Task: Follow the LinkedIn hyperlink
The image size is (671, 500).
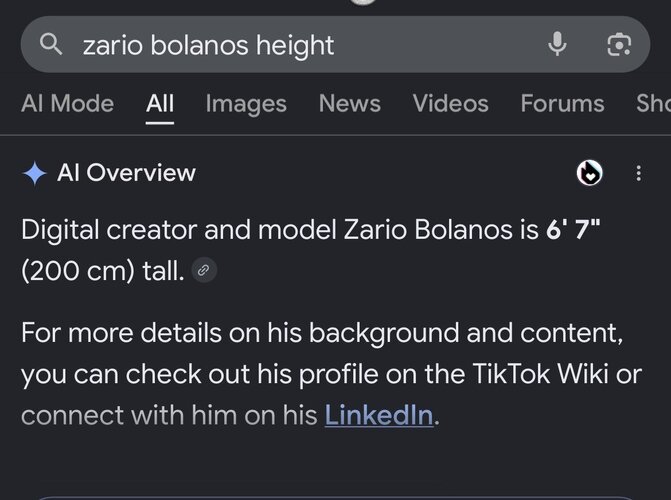Action: pos(379,415)
